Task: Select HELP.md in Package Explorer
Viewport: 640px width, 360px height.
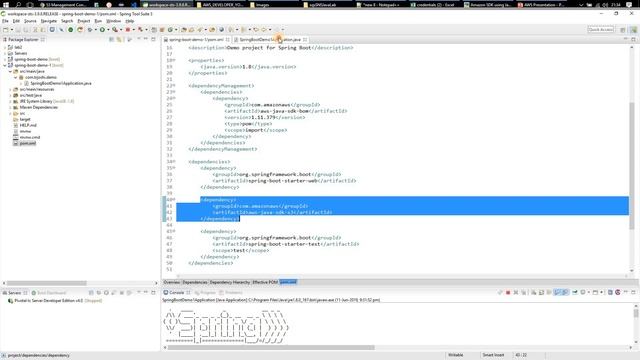Action: pos(28,125)
